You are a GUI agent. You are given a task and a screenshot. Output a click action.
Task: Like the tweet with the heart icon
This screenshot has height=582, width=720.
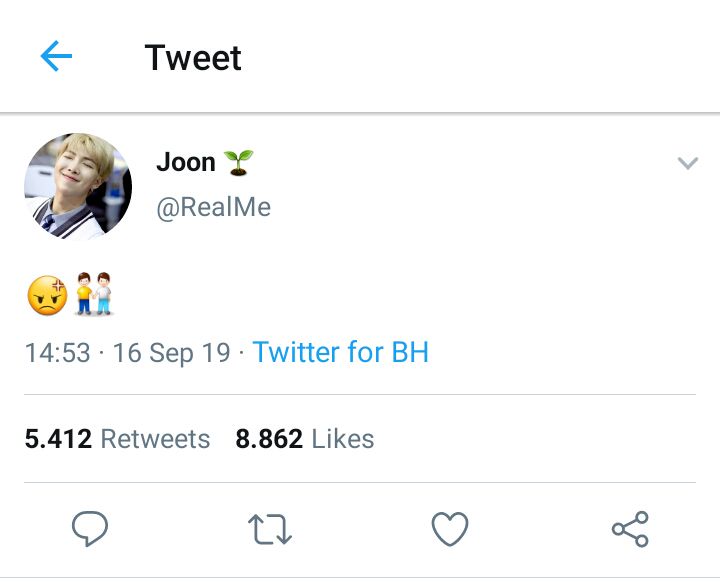(450, 529)
